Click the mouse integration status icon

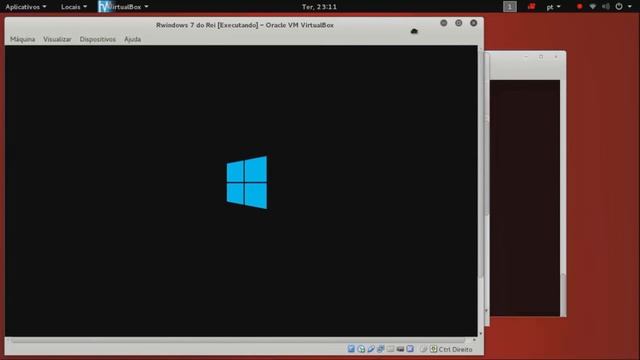pos(423,349)
